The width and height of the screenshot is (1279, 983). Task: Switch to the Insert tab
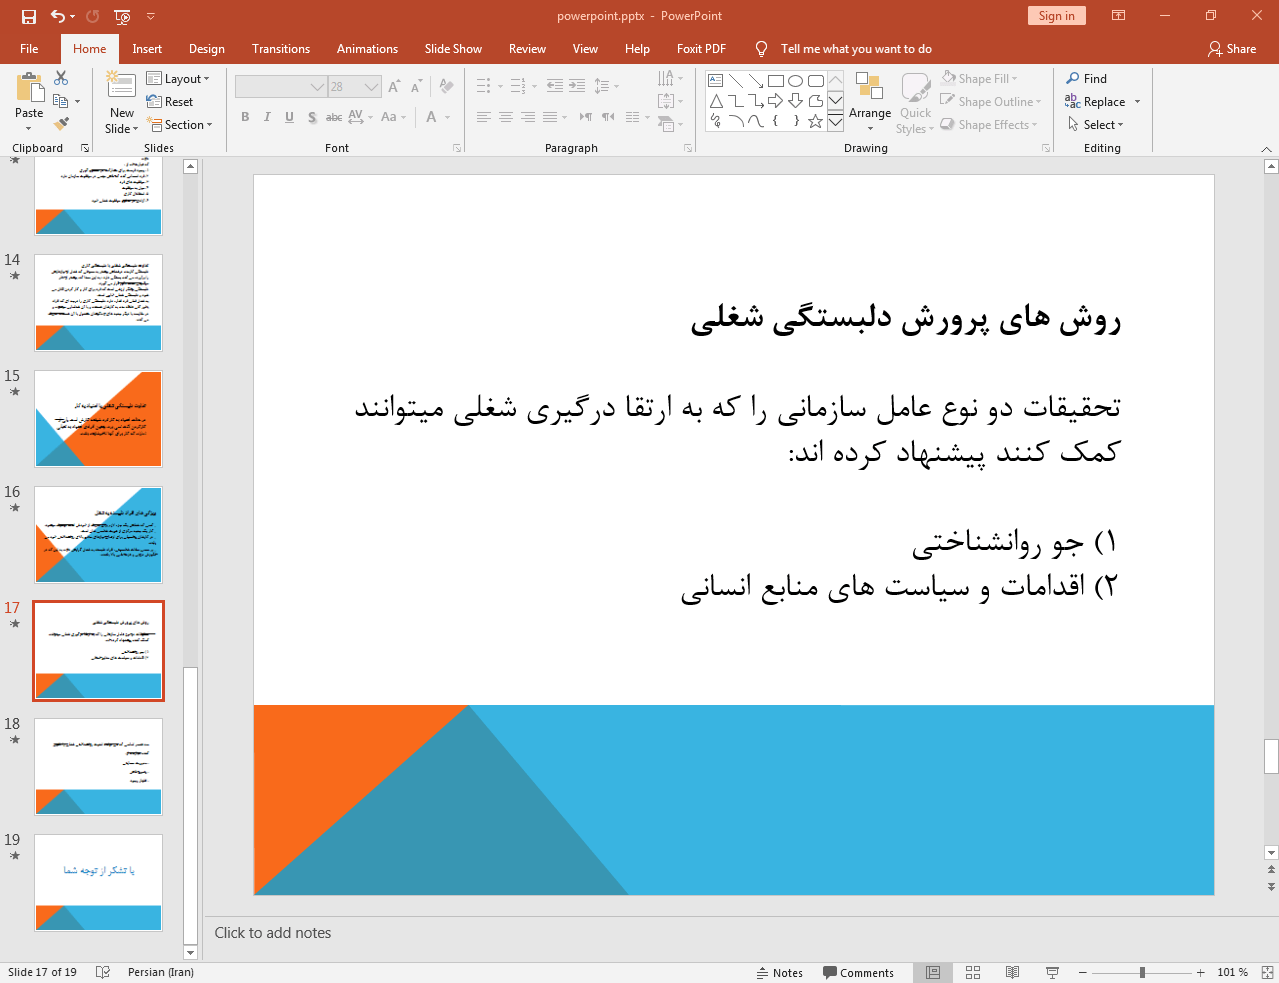(x=147, y=49)
